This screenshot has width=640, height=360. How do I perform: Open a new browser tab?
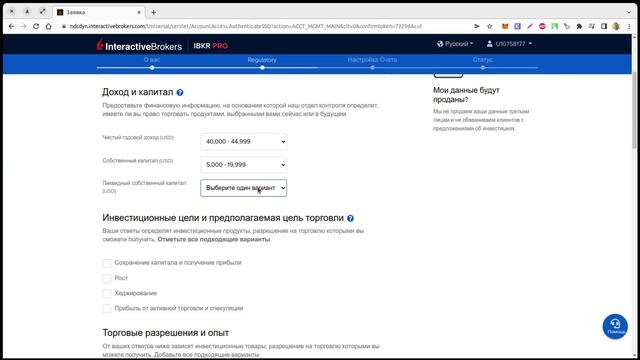point(153,12)
